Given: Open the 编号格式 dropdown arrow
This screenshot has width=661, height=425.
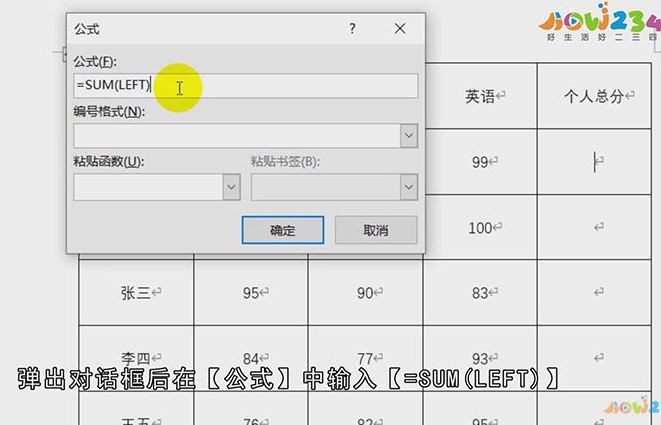Looking at the screenshot, I should pos(408,136).
